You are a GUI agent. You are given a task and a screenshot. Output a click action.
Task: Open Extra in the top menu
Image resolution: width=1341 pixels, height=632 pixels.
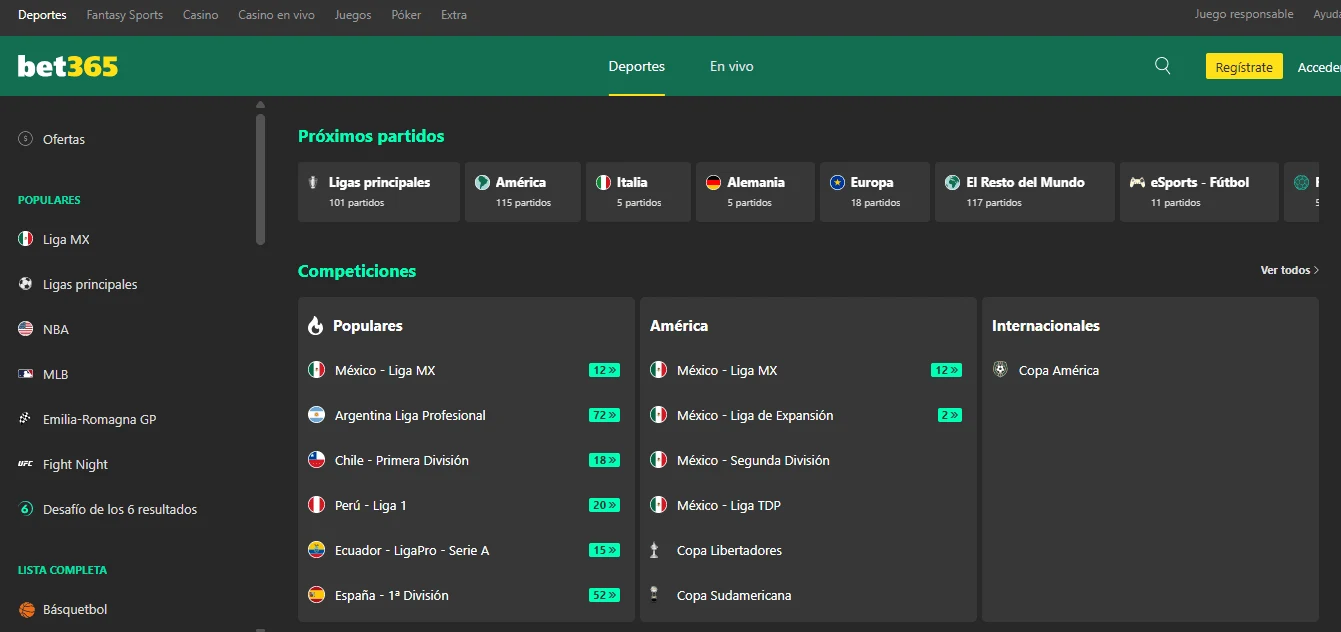(x=454, y=15)
